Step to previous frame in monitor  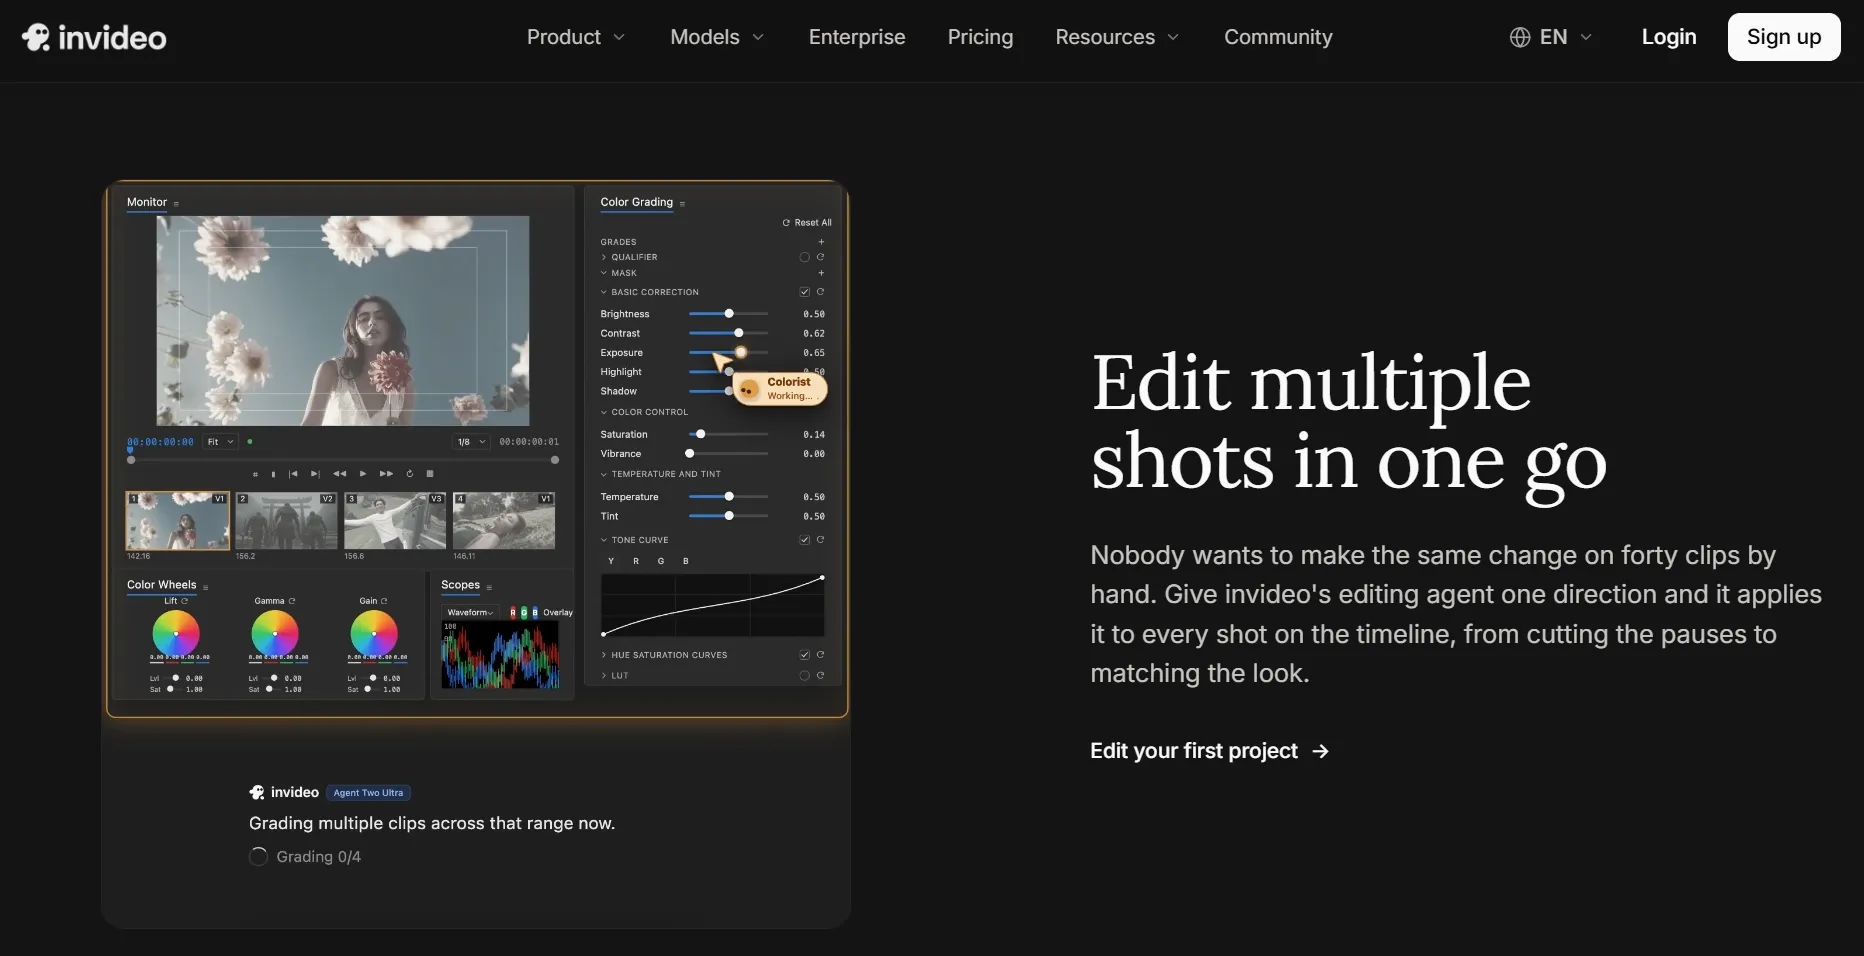click(293, 474)
